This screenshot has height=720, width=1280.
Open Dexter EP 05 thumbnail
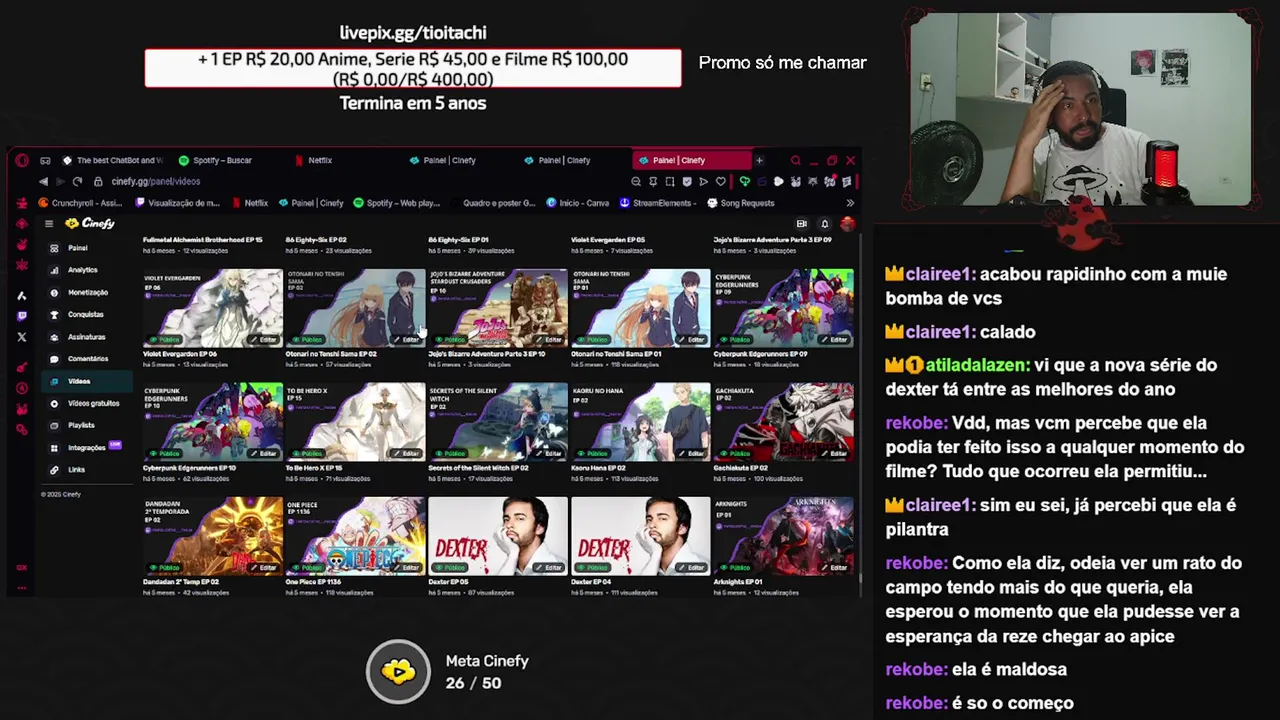click(x=498, y=536)
